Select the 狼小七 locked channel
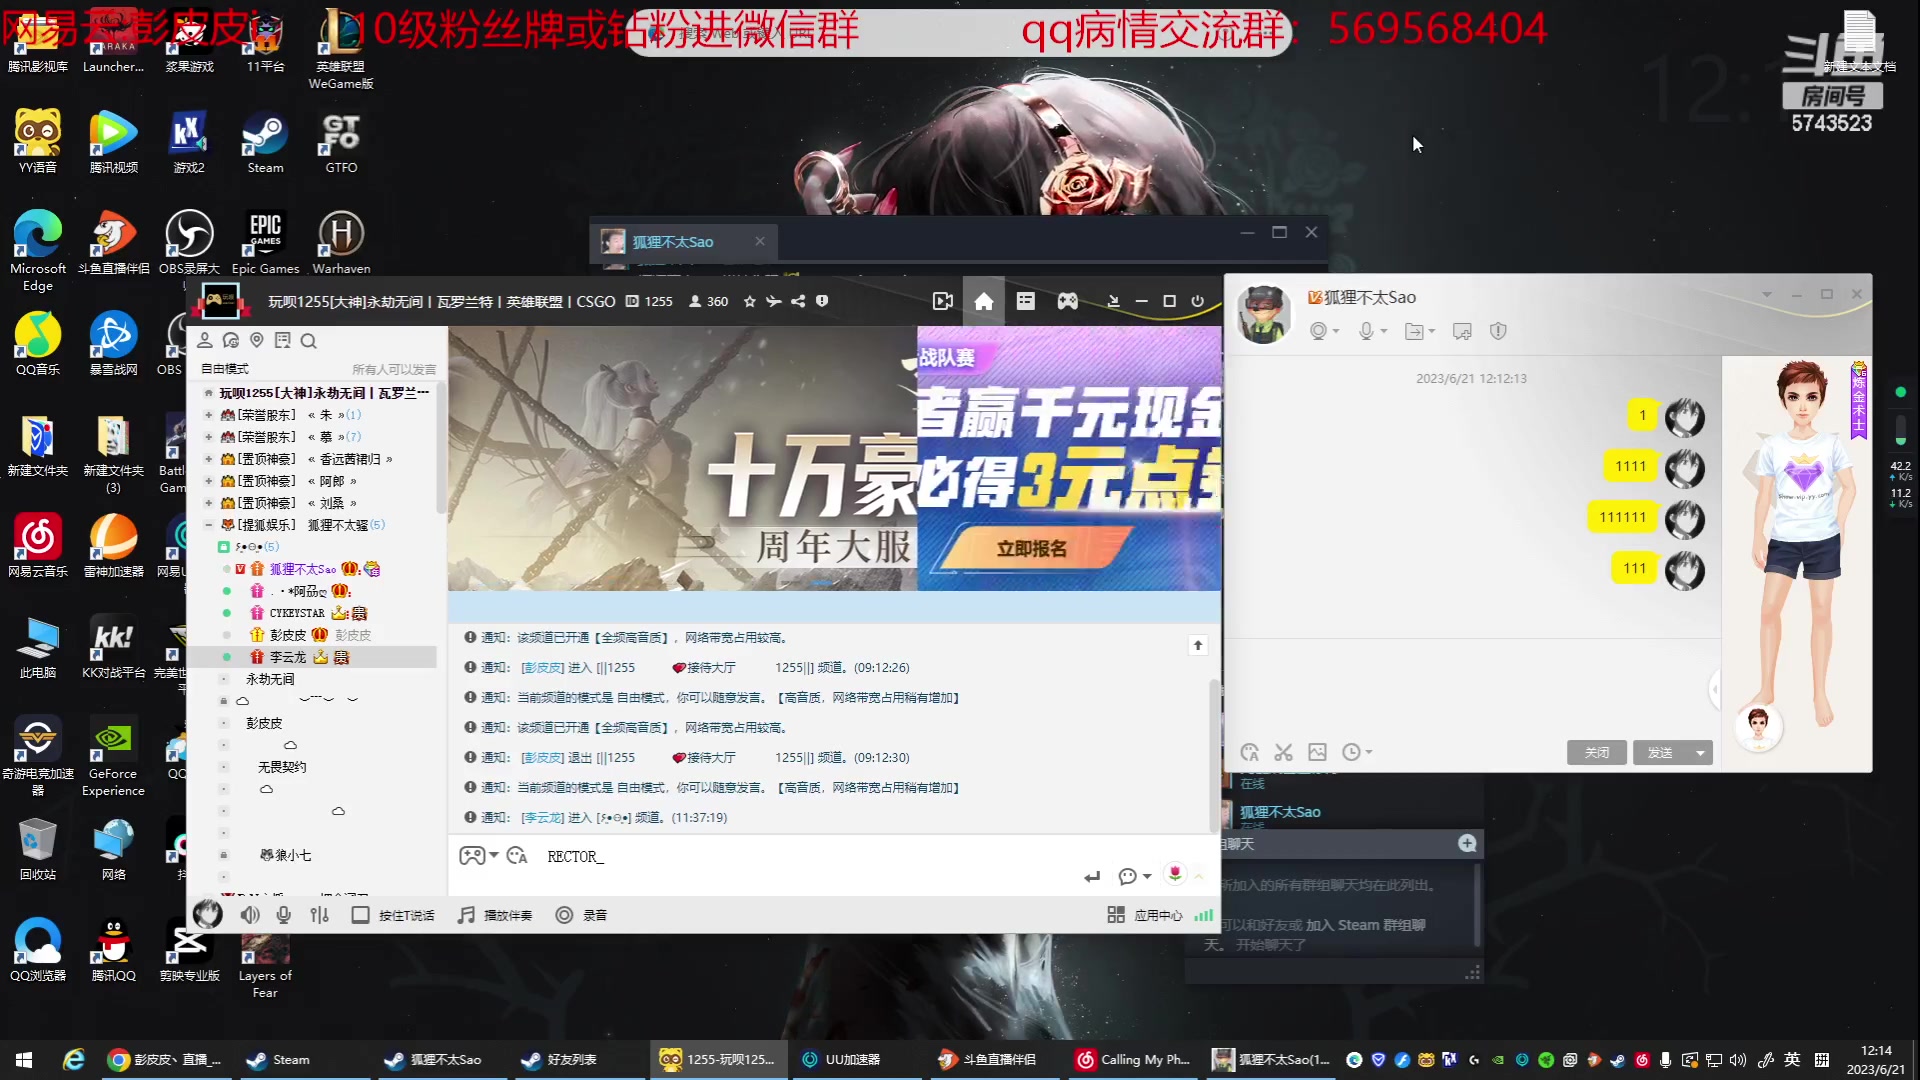The image size is (1920, 1080). 285,855
